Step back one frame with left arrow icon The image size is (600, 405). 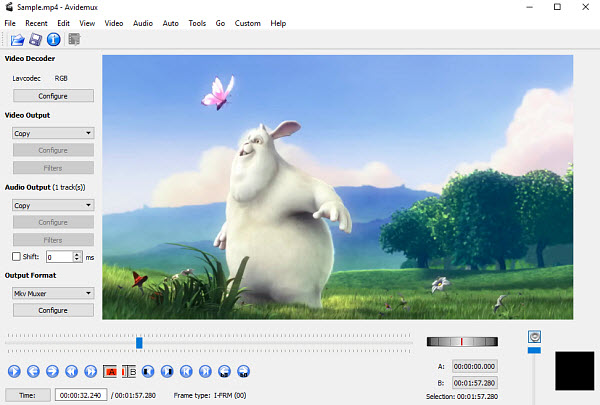[x=33, y=371]
